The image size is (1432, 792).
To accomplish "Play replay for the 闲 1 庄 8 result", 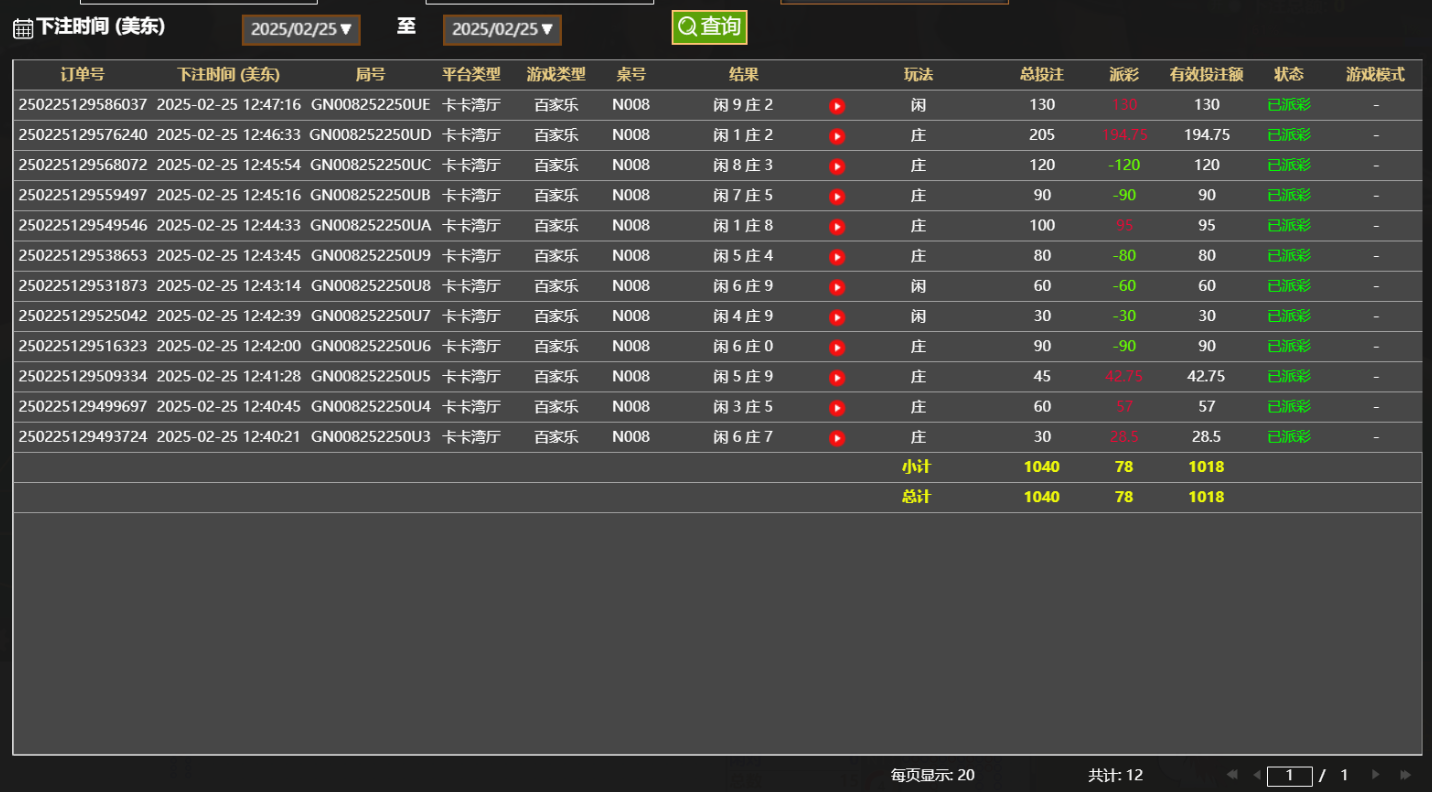I will [837, 227].
